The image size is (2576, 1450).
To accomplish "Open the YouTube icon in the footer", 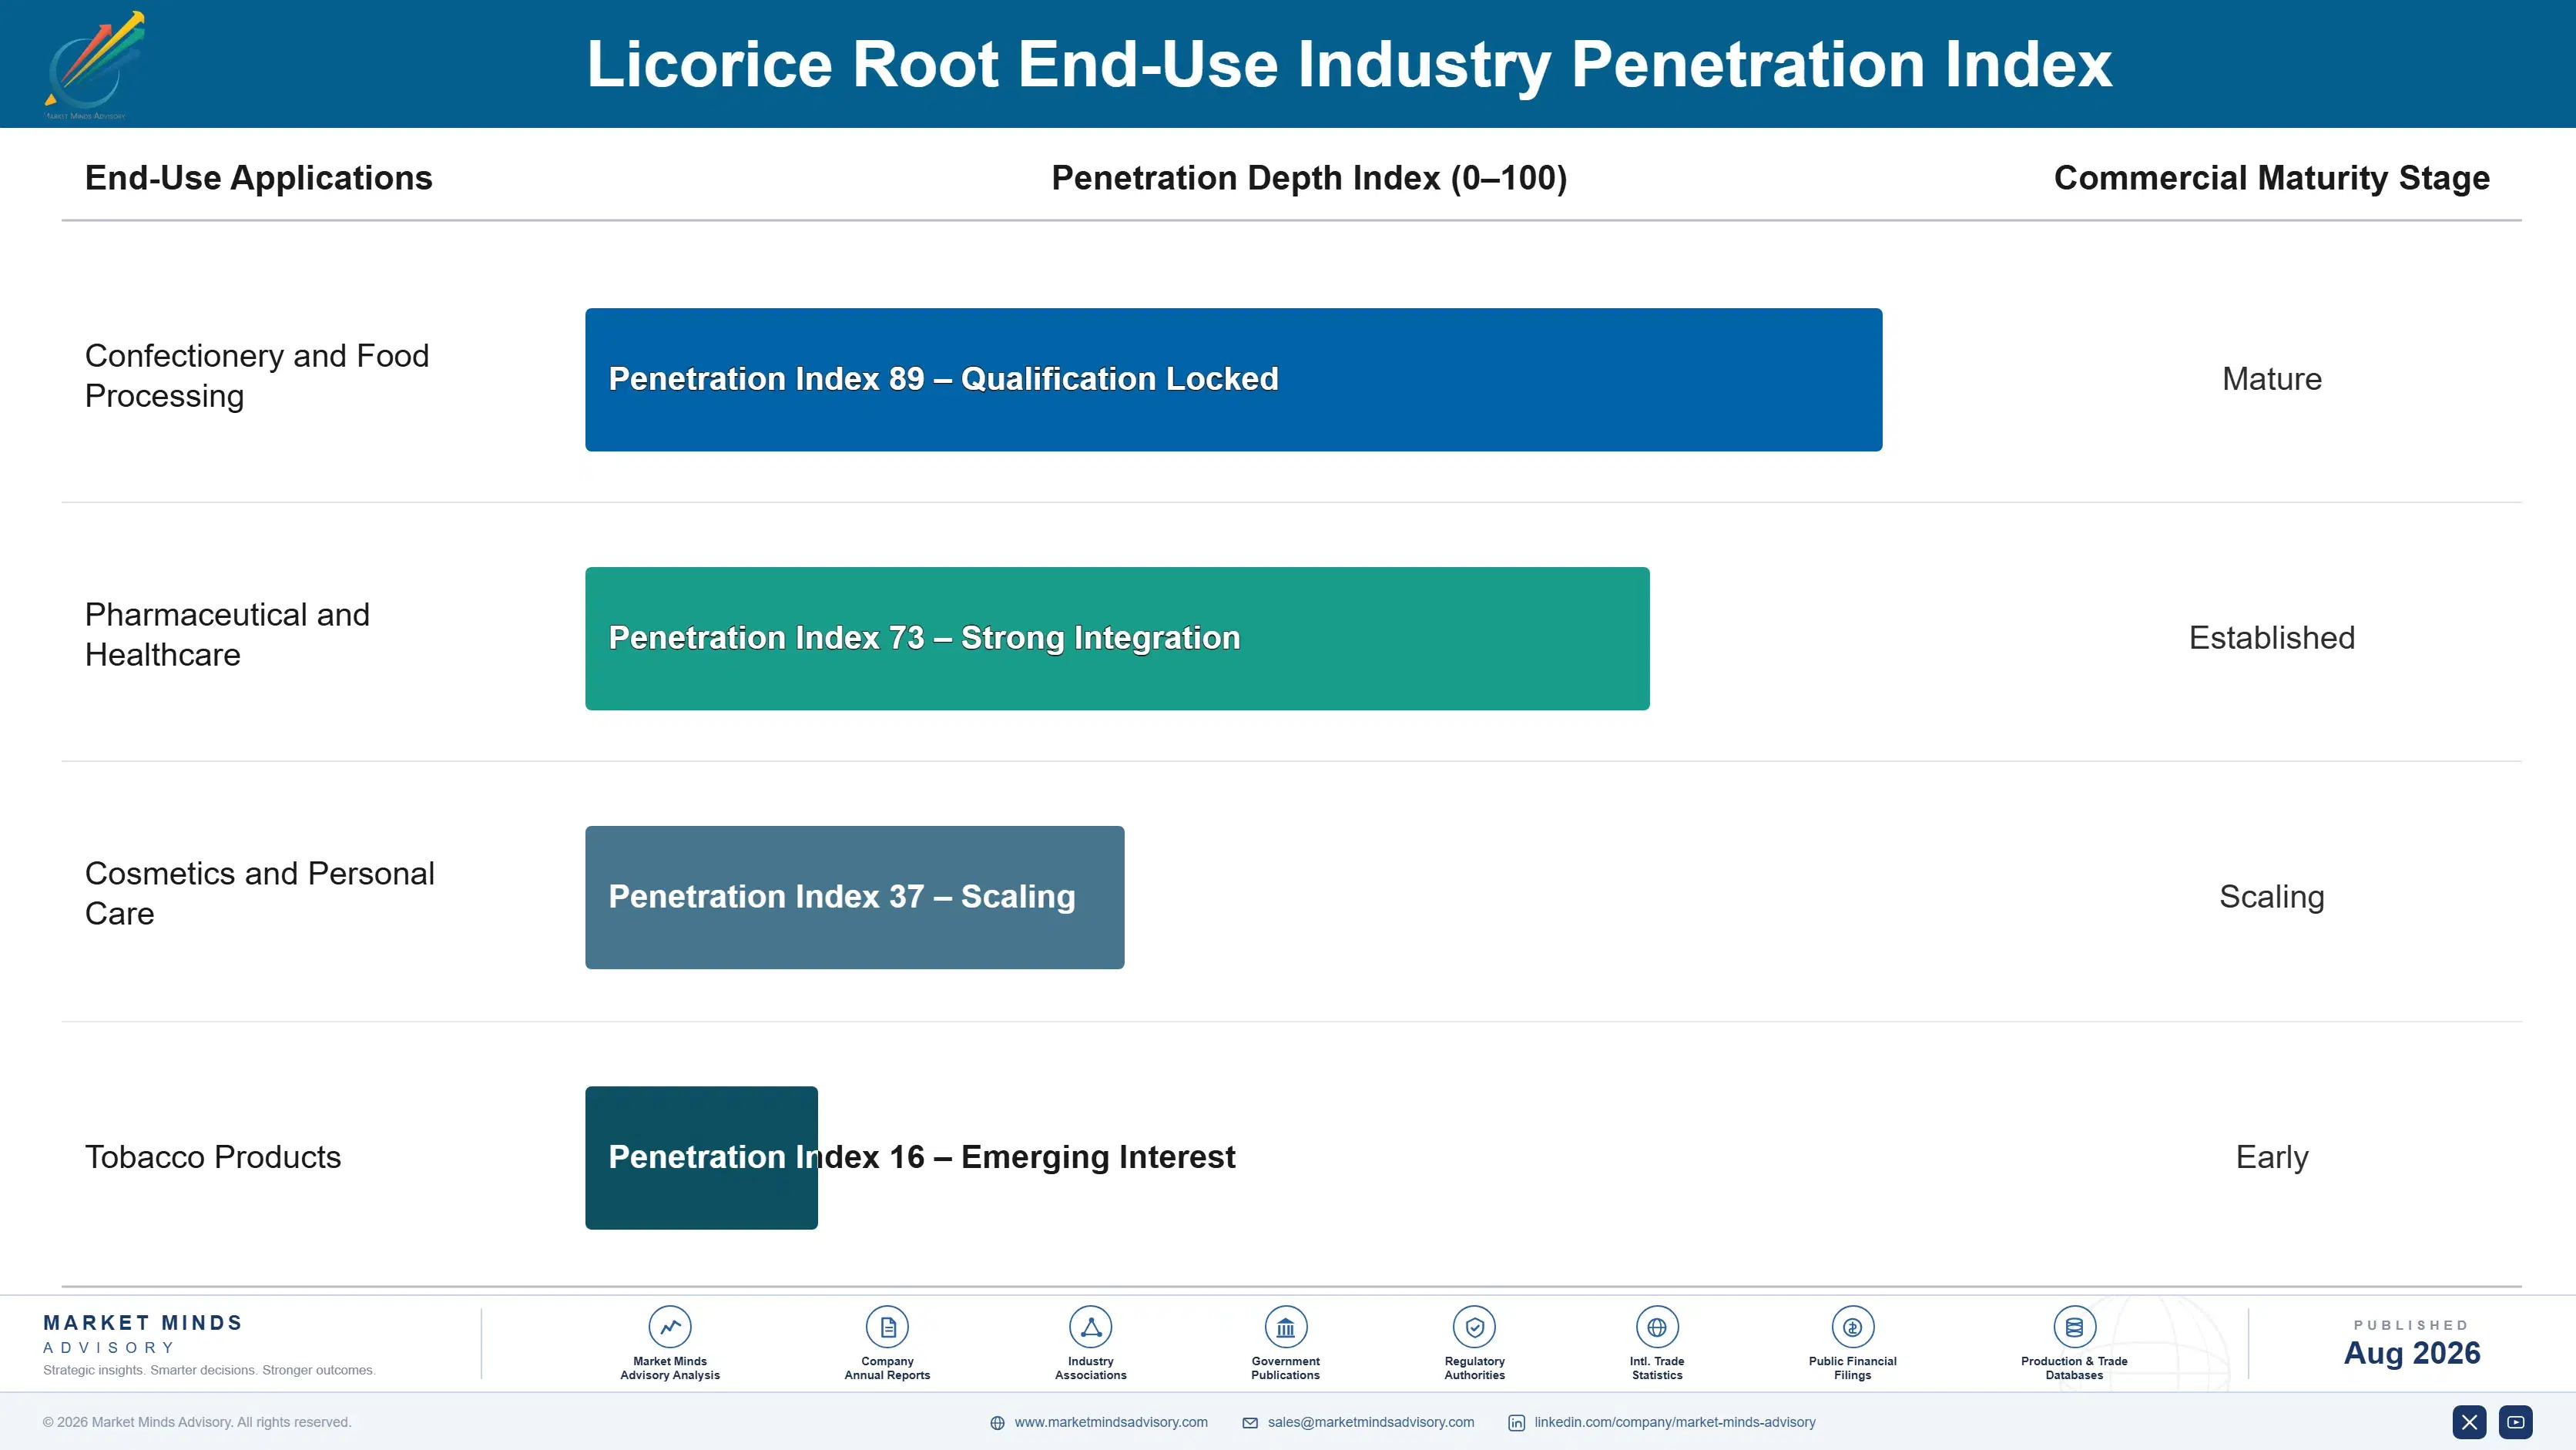I will [2516, 1422].
